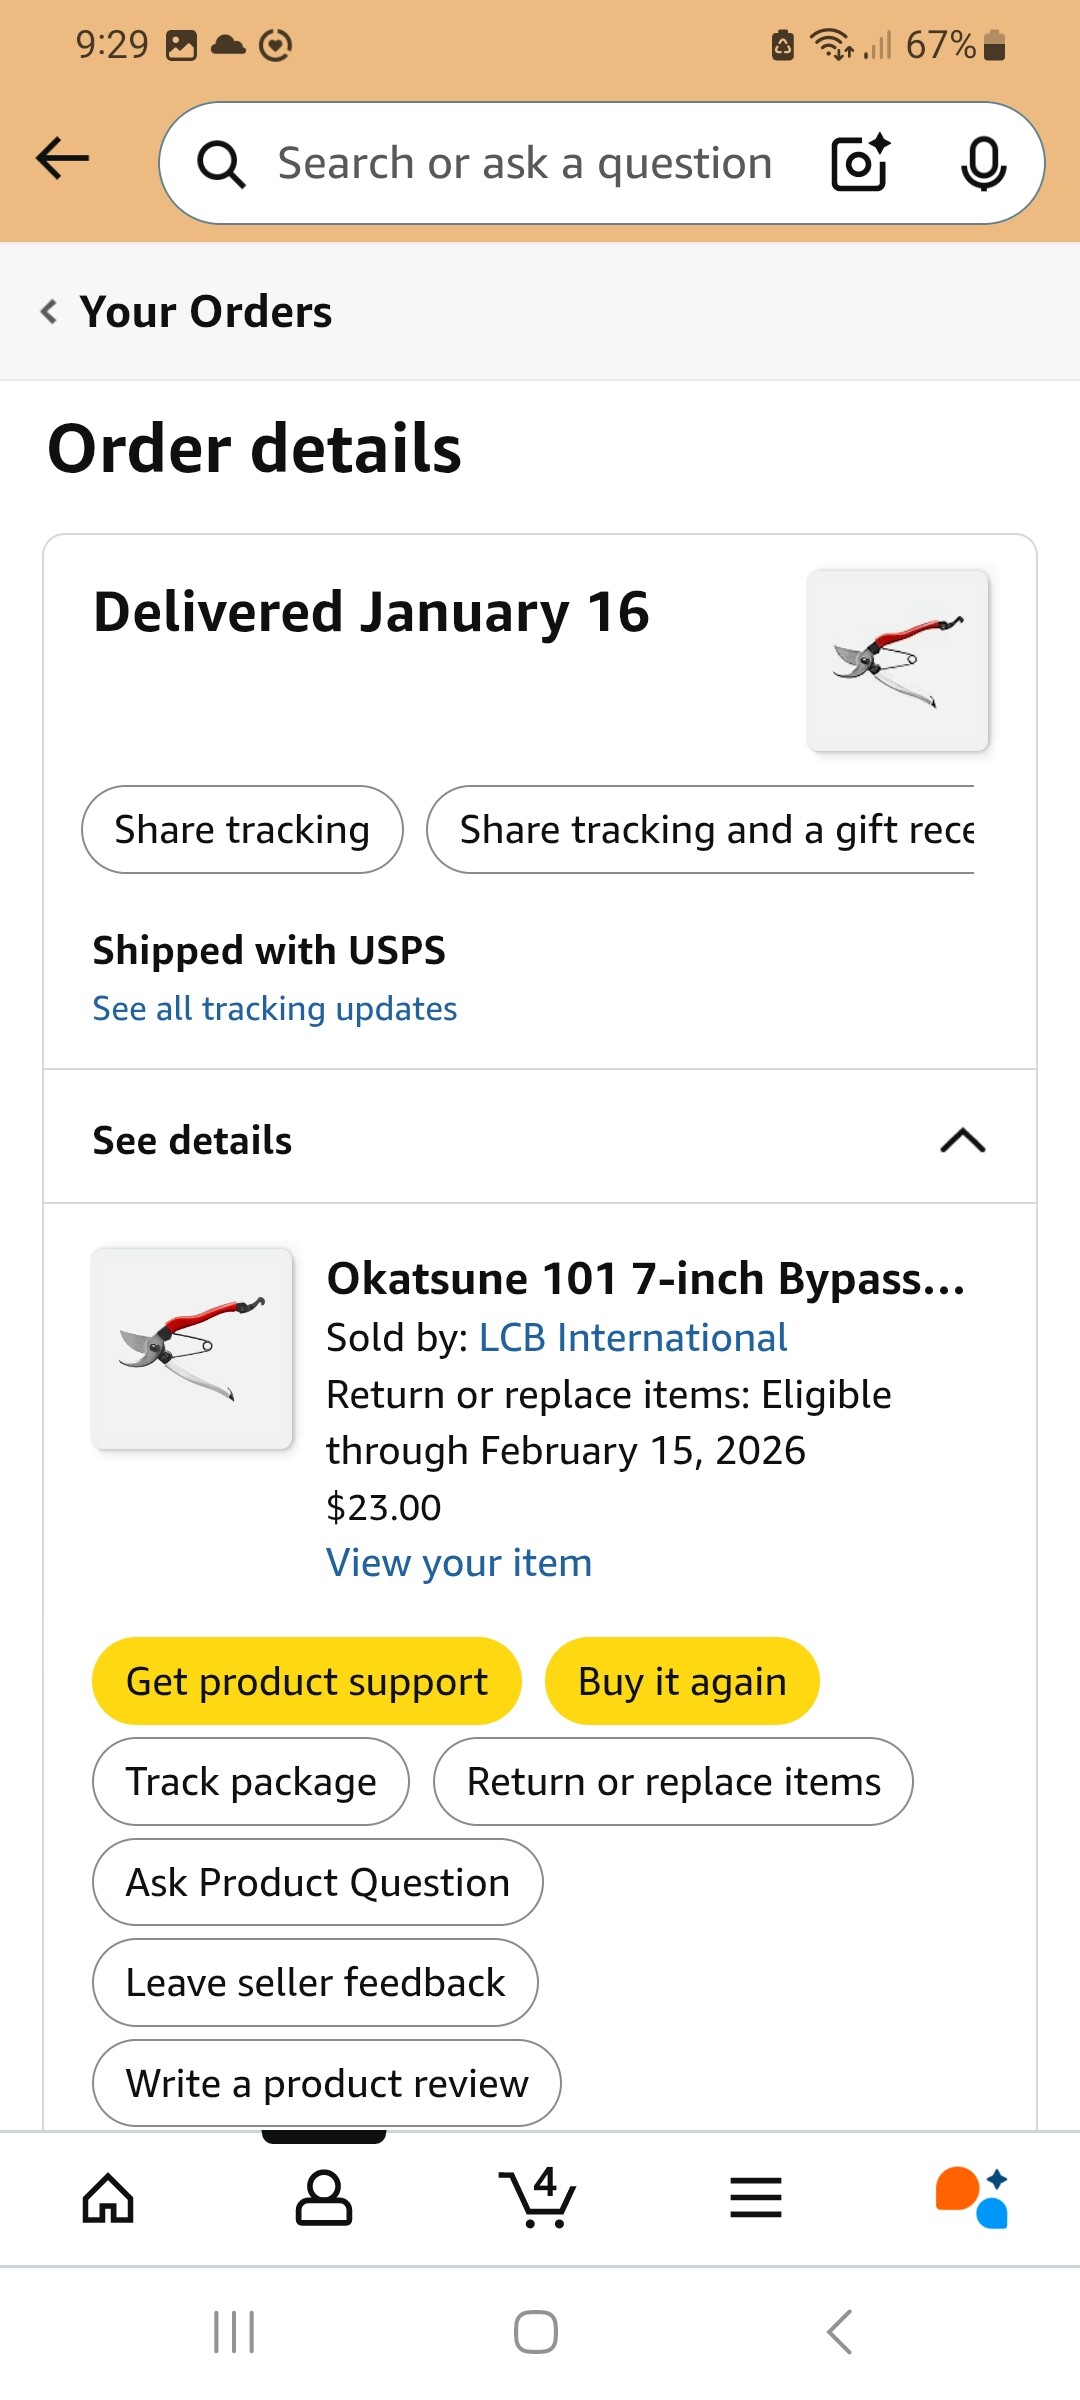Viewport: 1080px width, 2400px height.
Task: Open LCB International seller link
Action: pos(633,1338)
